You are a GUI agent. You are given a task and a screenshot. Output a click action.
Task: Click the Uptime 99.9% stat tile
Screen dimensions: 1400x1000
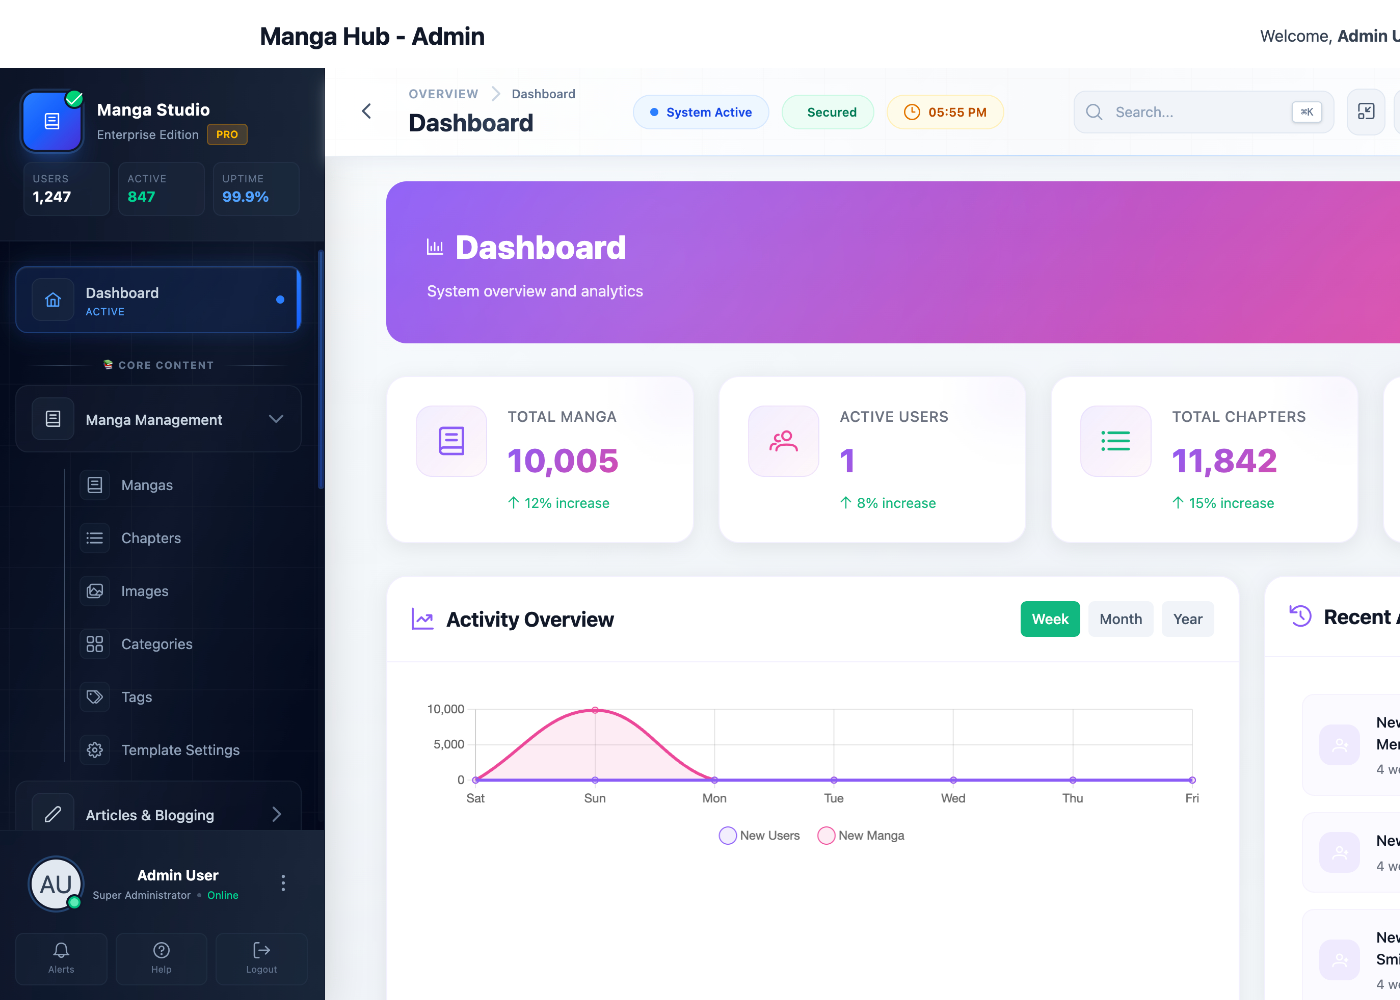(x=256, y=188)
